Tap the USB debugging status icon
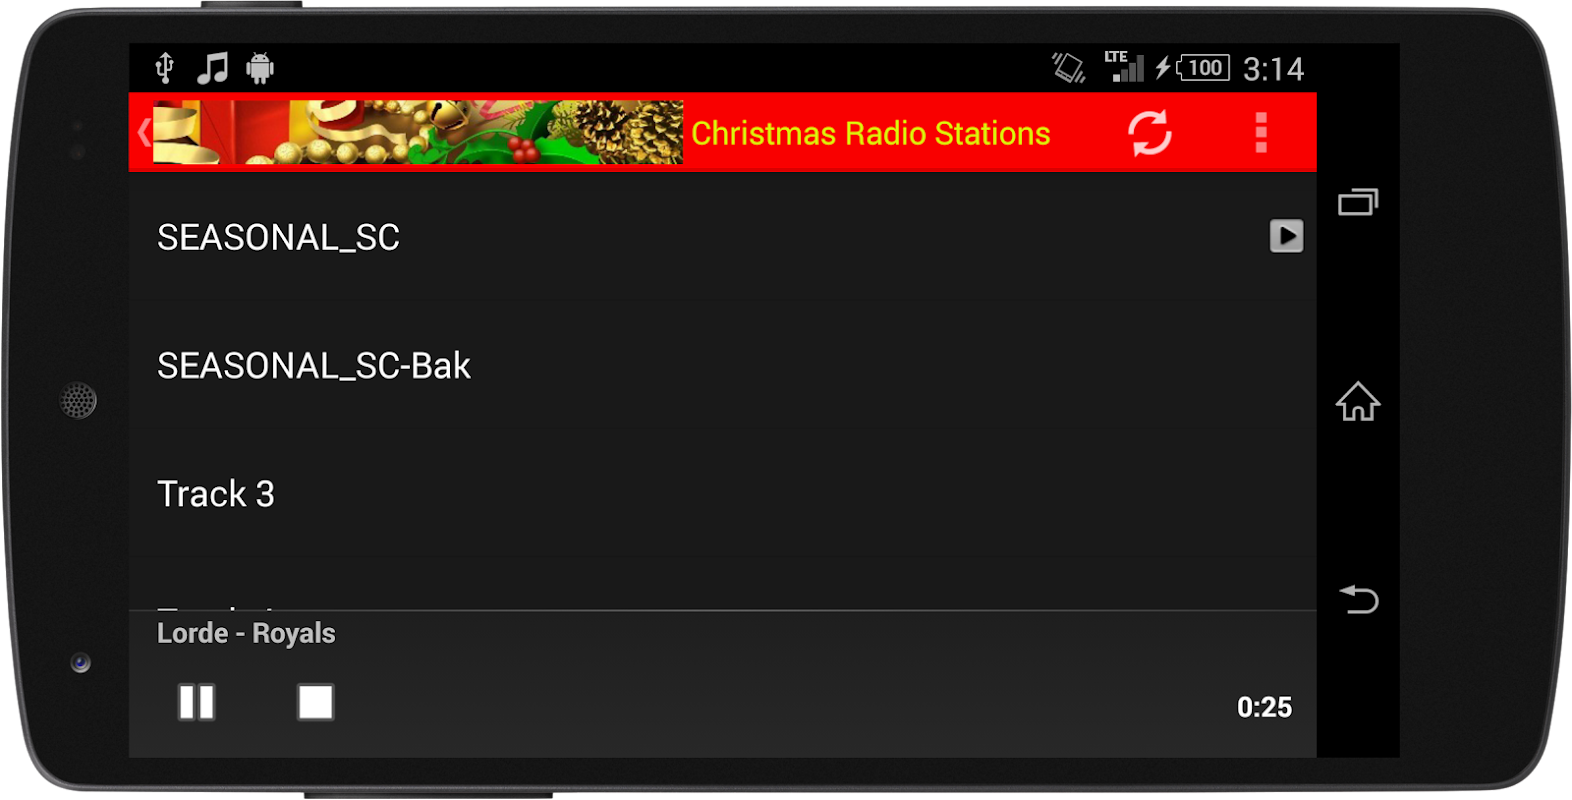The height and width of the screenshot is (800, 1572). coord(165,68)
